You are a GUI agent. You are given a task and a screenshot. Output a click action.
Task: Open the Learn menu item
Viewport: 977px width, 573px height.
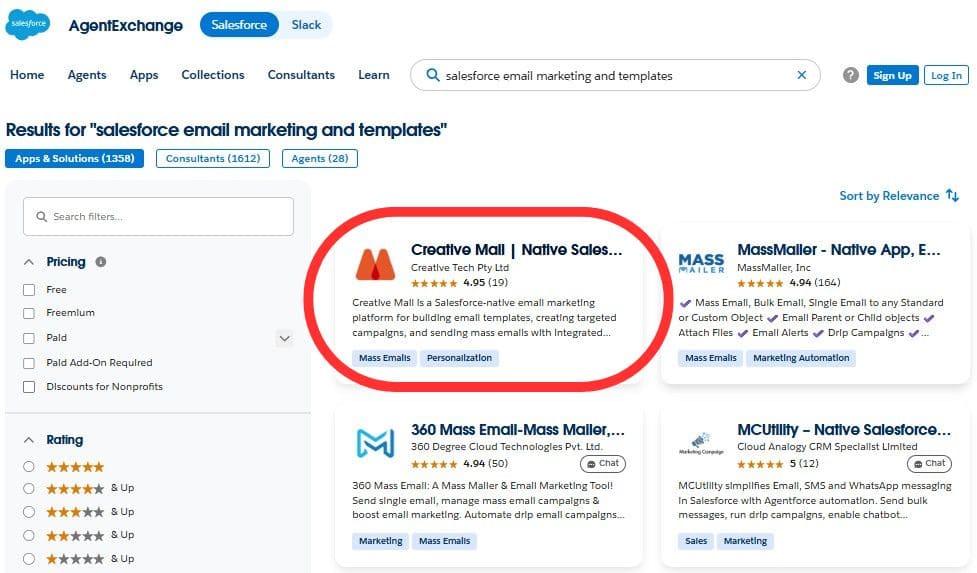[374, 75]
